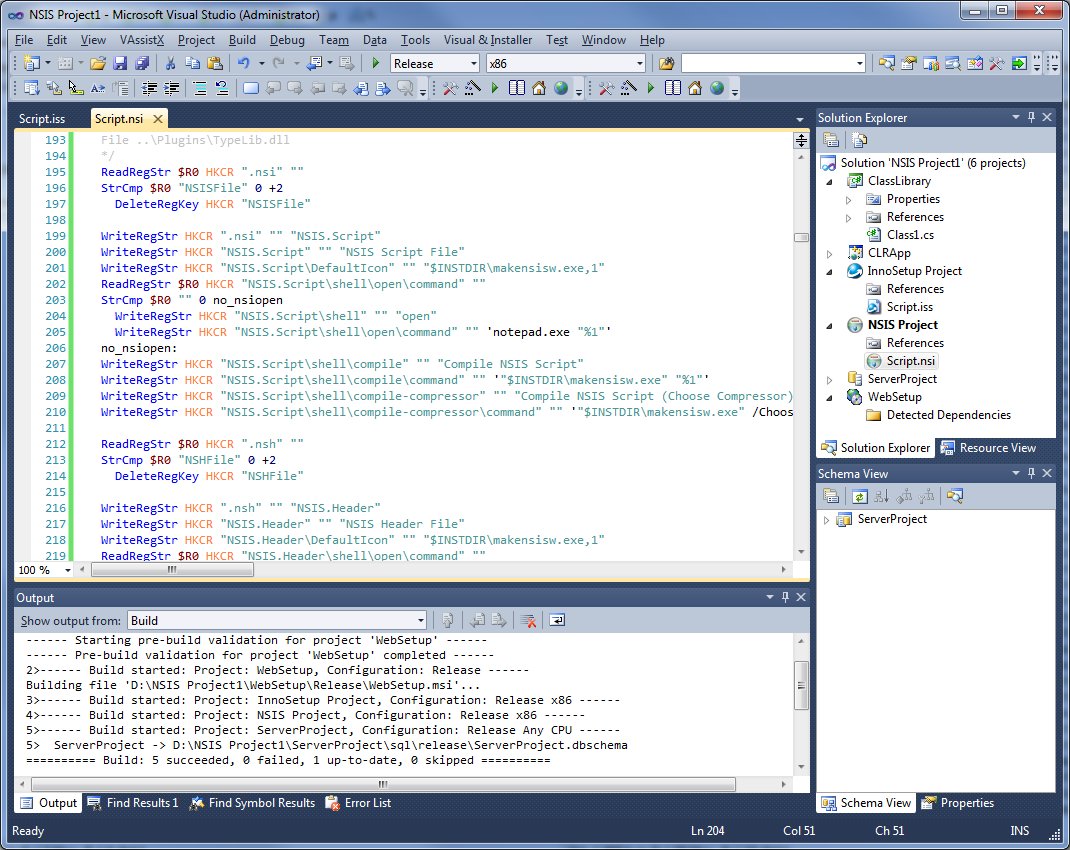Screen dimensions: 1070x850
Task: Click Go to Next Message in Output toolbar
Action: coord(499,620)
